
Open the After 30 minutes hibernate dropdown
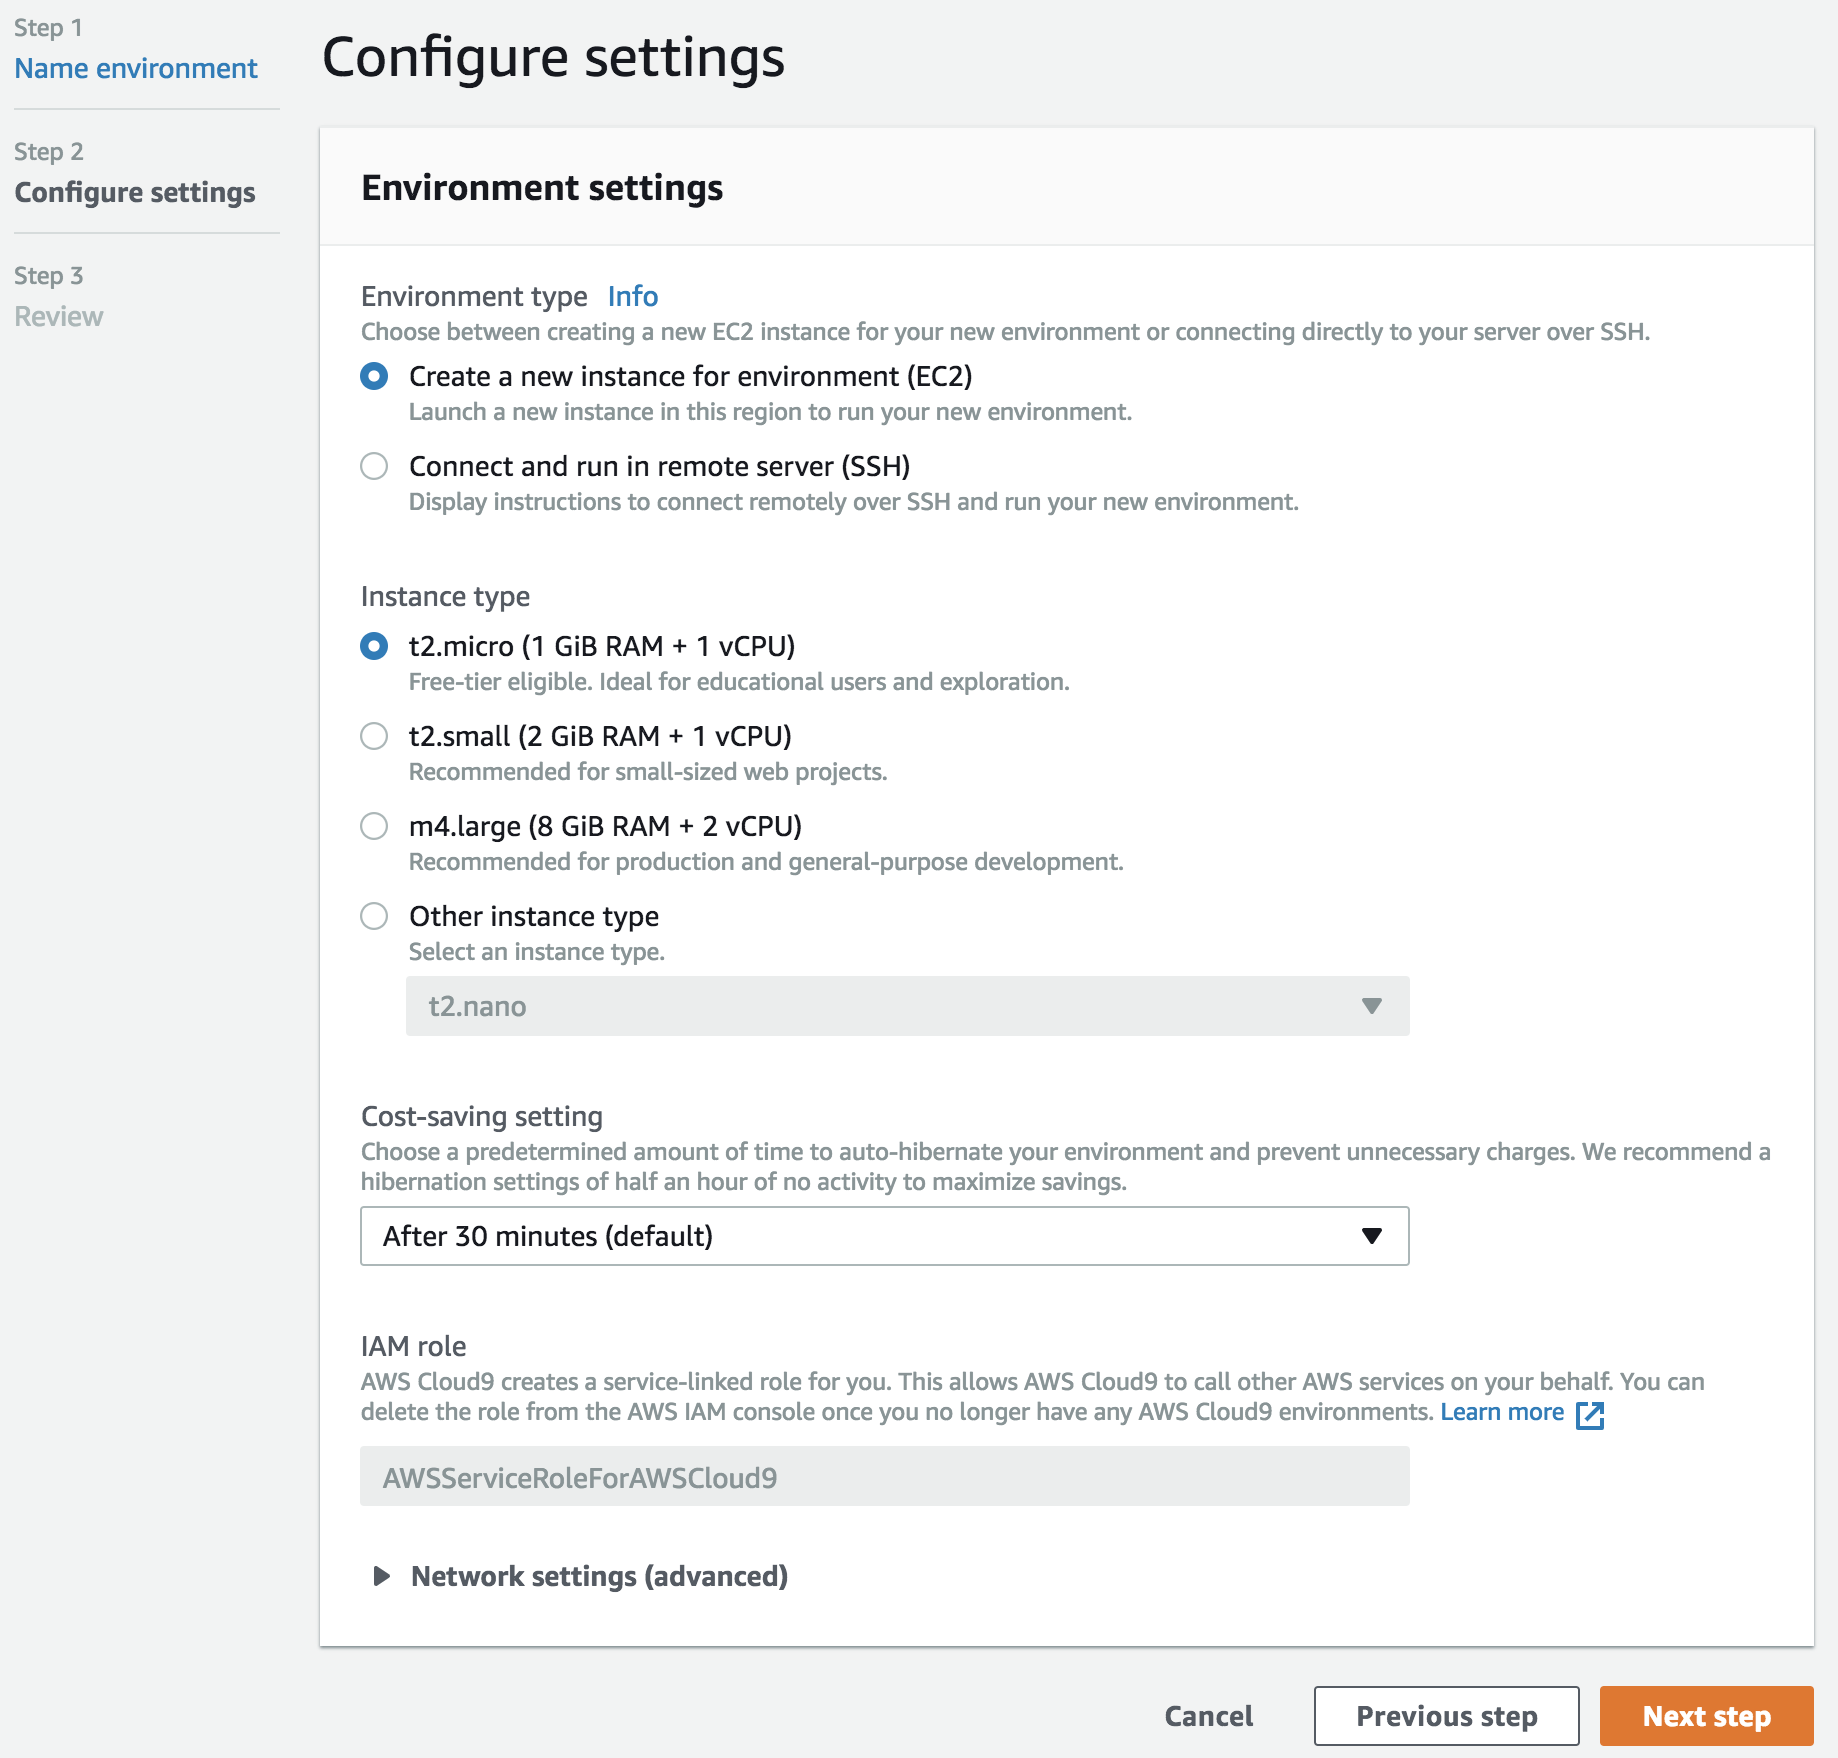(x=884, y=1236)
